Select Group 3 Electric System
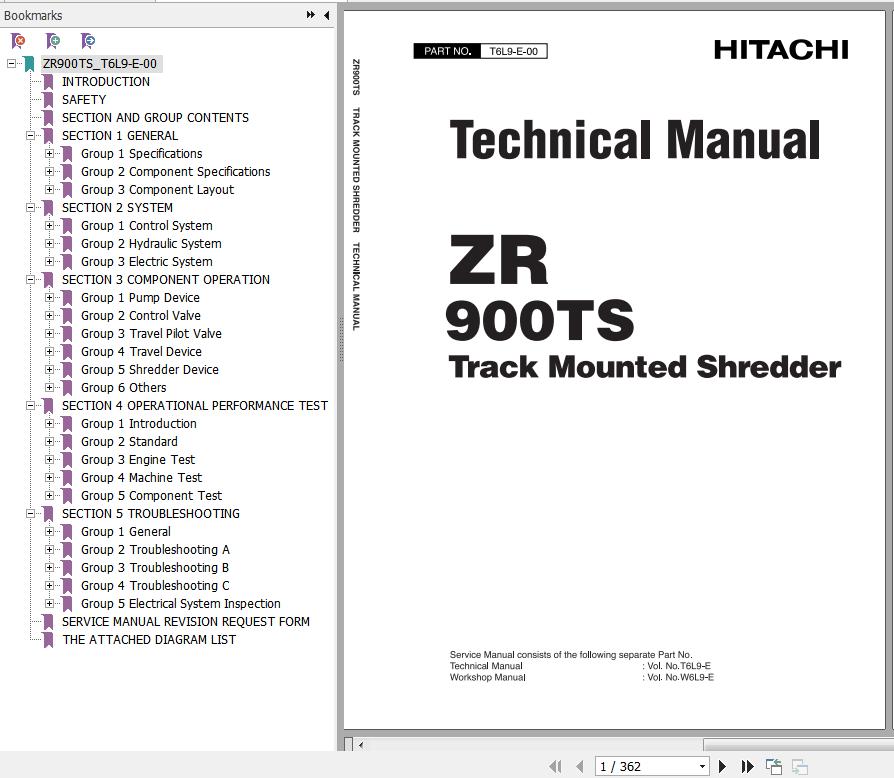This screenshot has height=778, width=894. (x=147, y=262)
